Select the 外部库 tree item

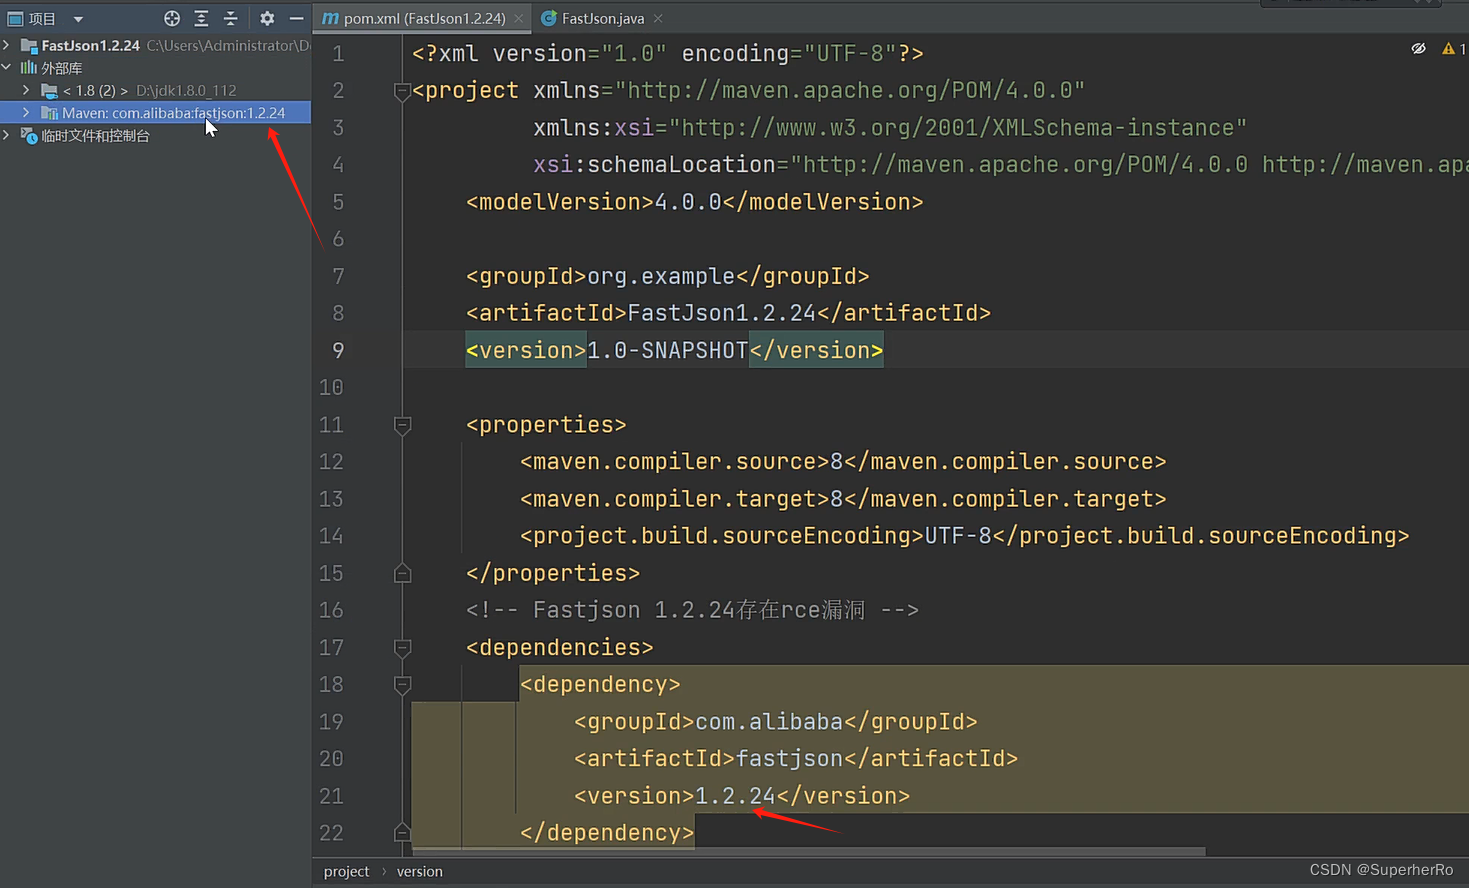point(61,68)
